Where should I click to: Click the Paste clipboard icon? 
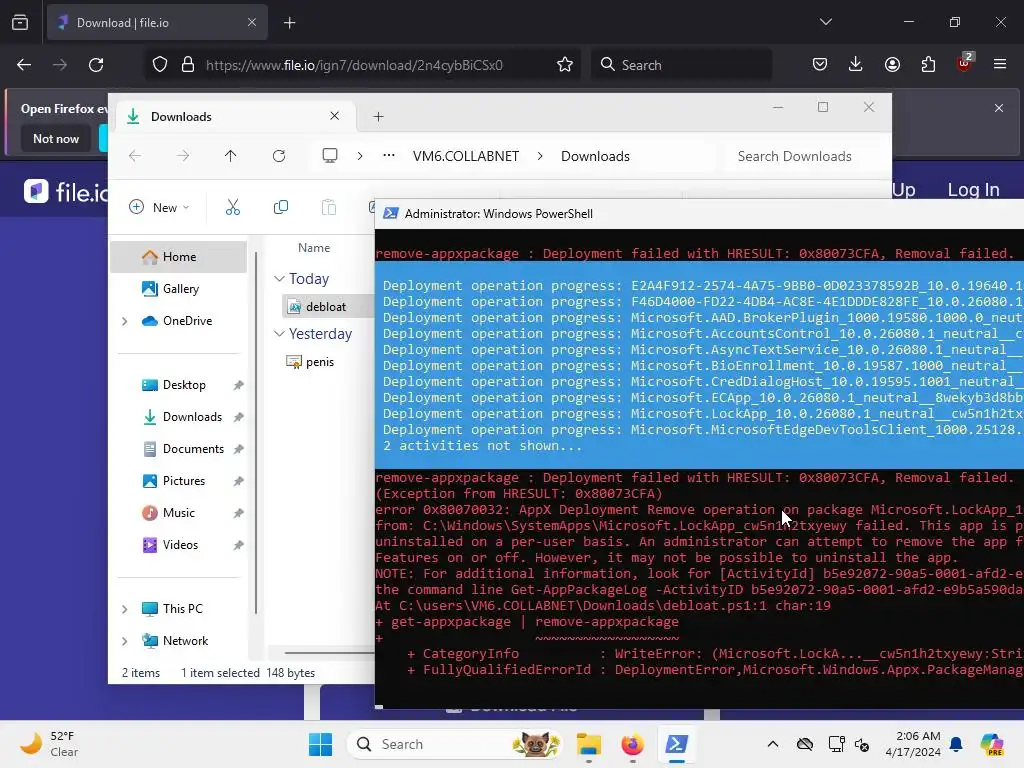point(329,207)
